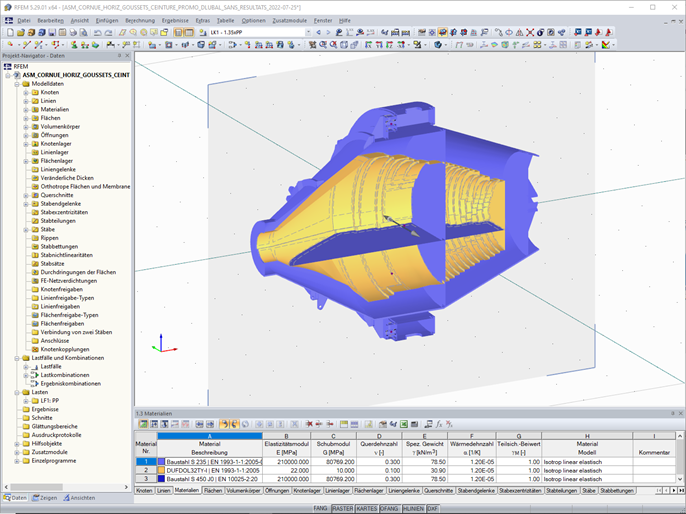The height and width of the screenshot is (514, 686).
Task: Click the PDF export icon in top toolbar
Action: pyautogui.click(x=598, y=32)
